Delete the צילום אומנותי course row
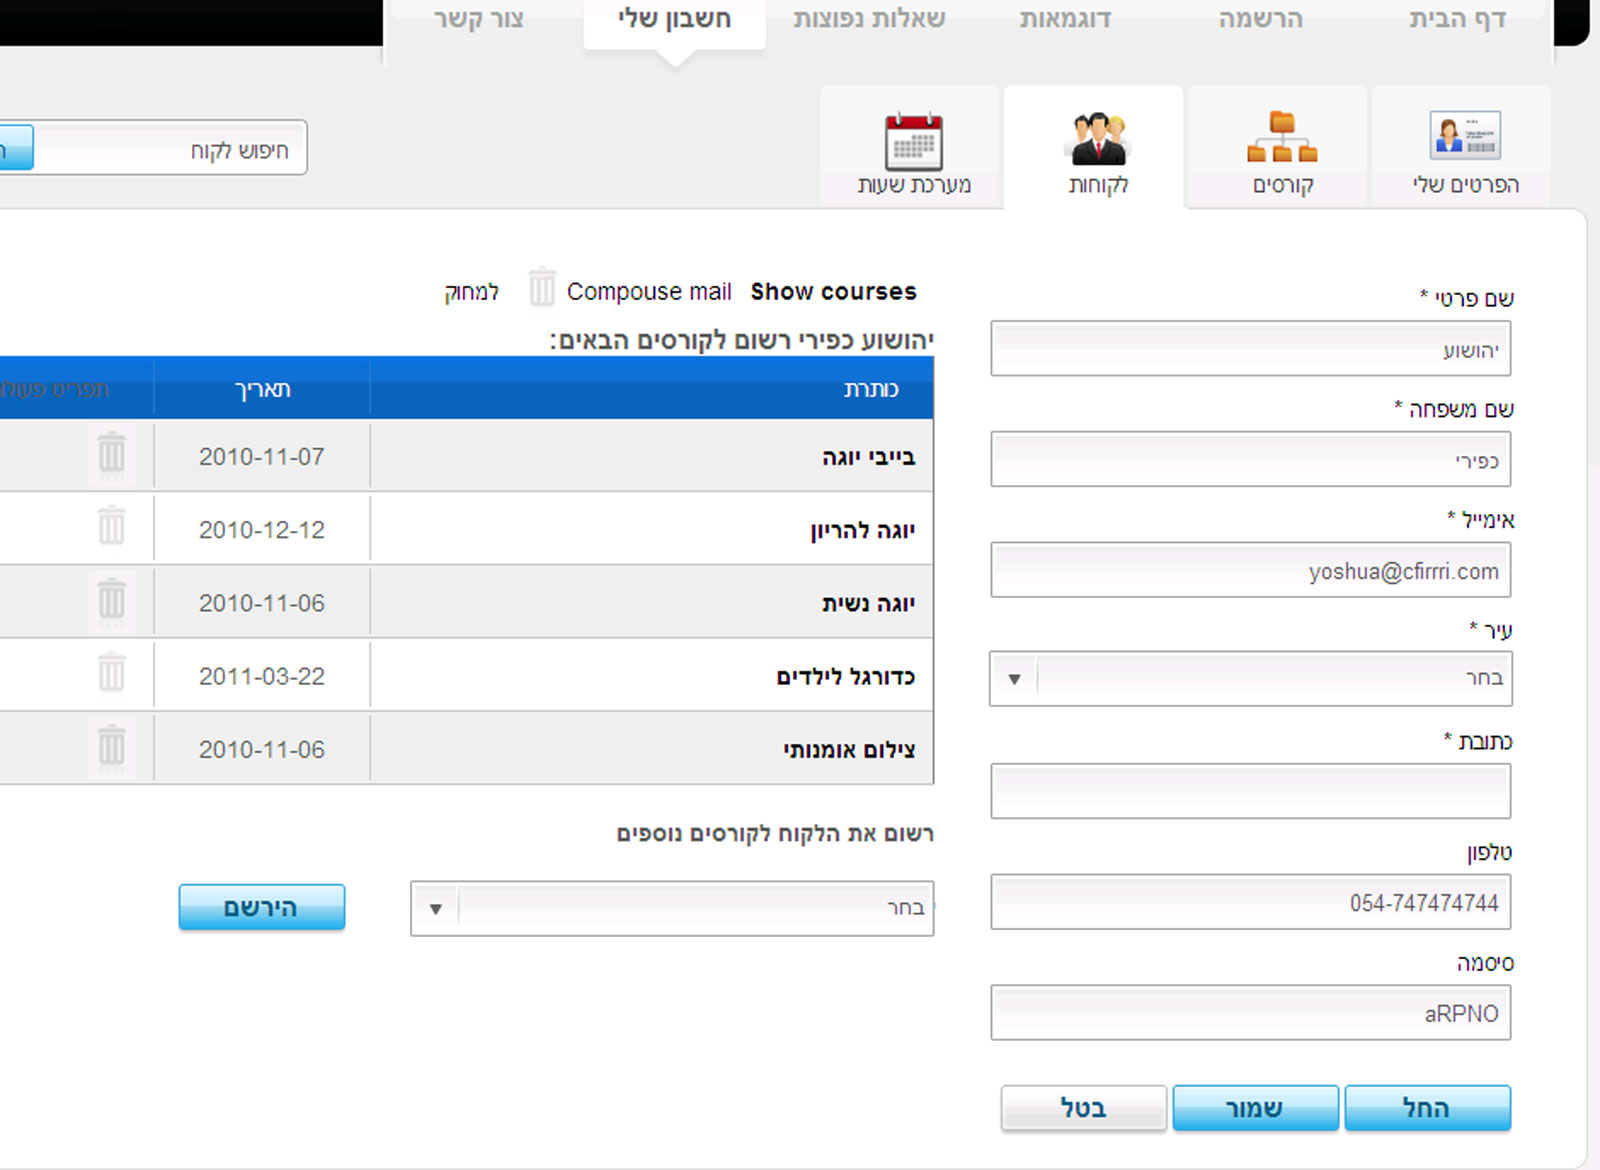1600x1170 pixels. click(112, 747)
